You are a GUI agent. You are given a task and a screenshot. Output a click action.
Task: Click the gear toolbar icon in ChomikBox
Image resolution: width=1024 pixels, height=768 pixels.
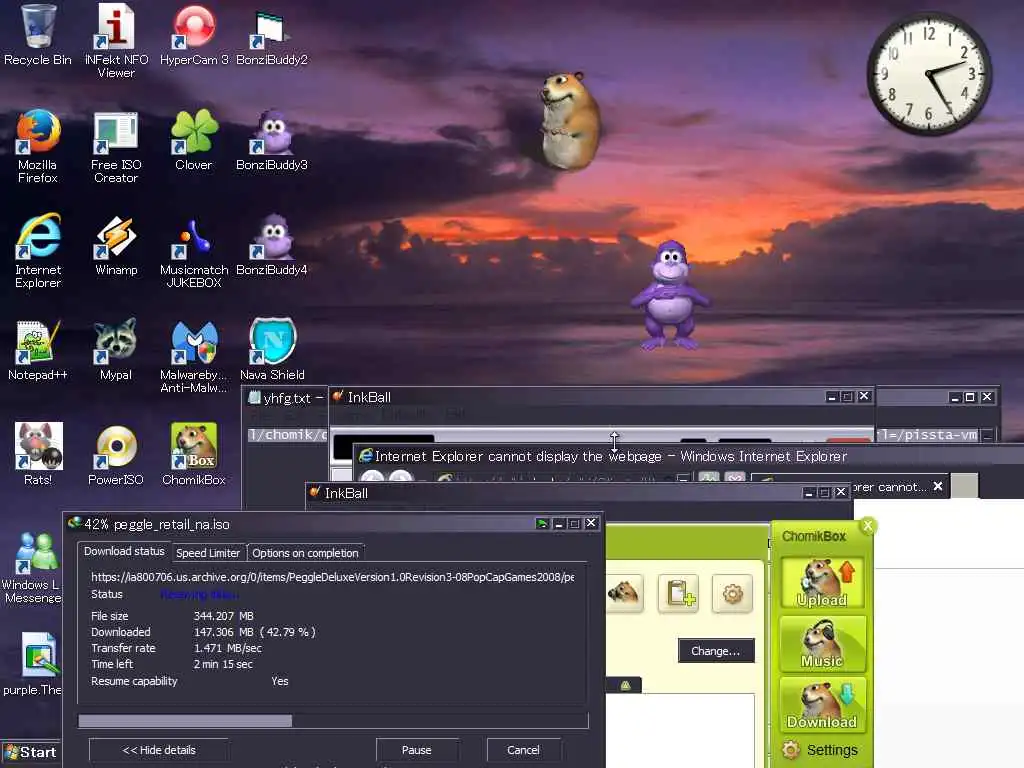tap(733, 593)
